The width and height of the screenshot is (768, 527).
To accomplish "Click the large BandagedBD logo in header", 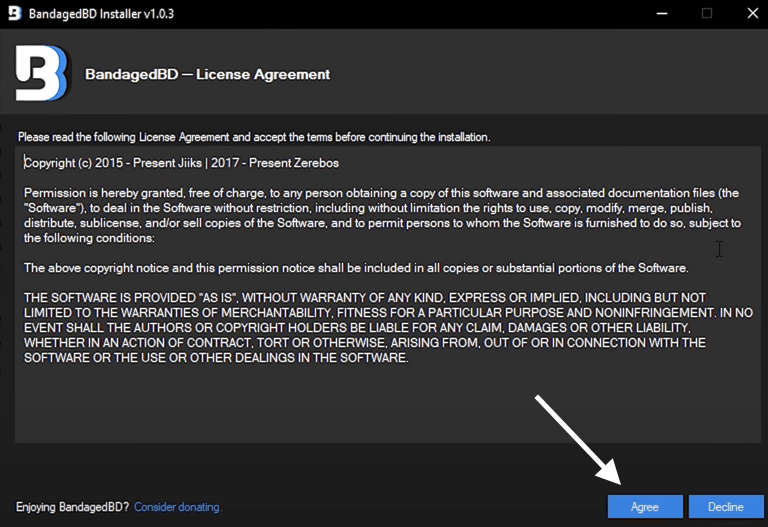I will [x=42, y=74].
